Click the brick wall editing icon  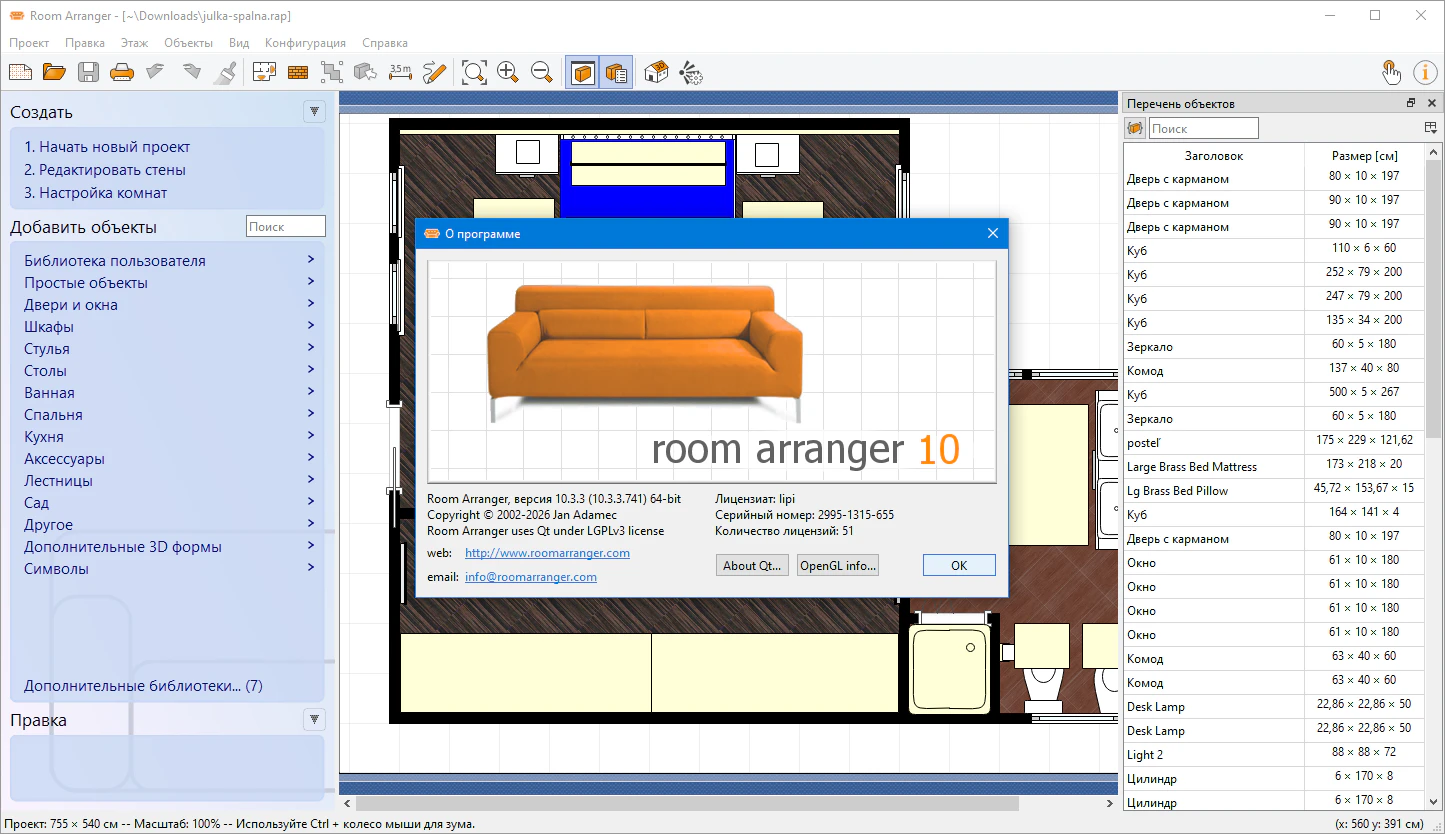tap(298, 72)
